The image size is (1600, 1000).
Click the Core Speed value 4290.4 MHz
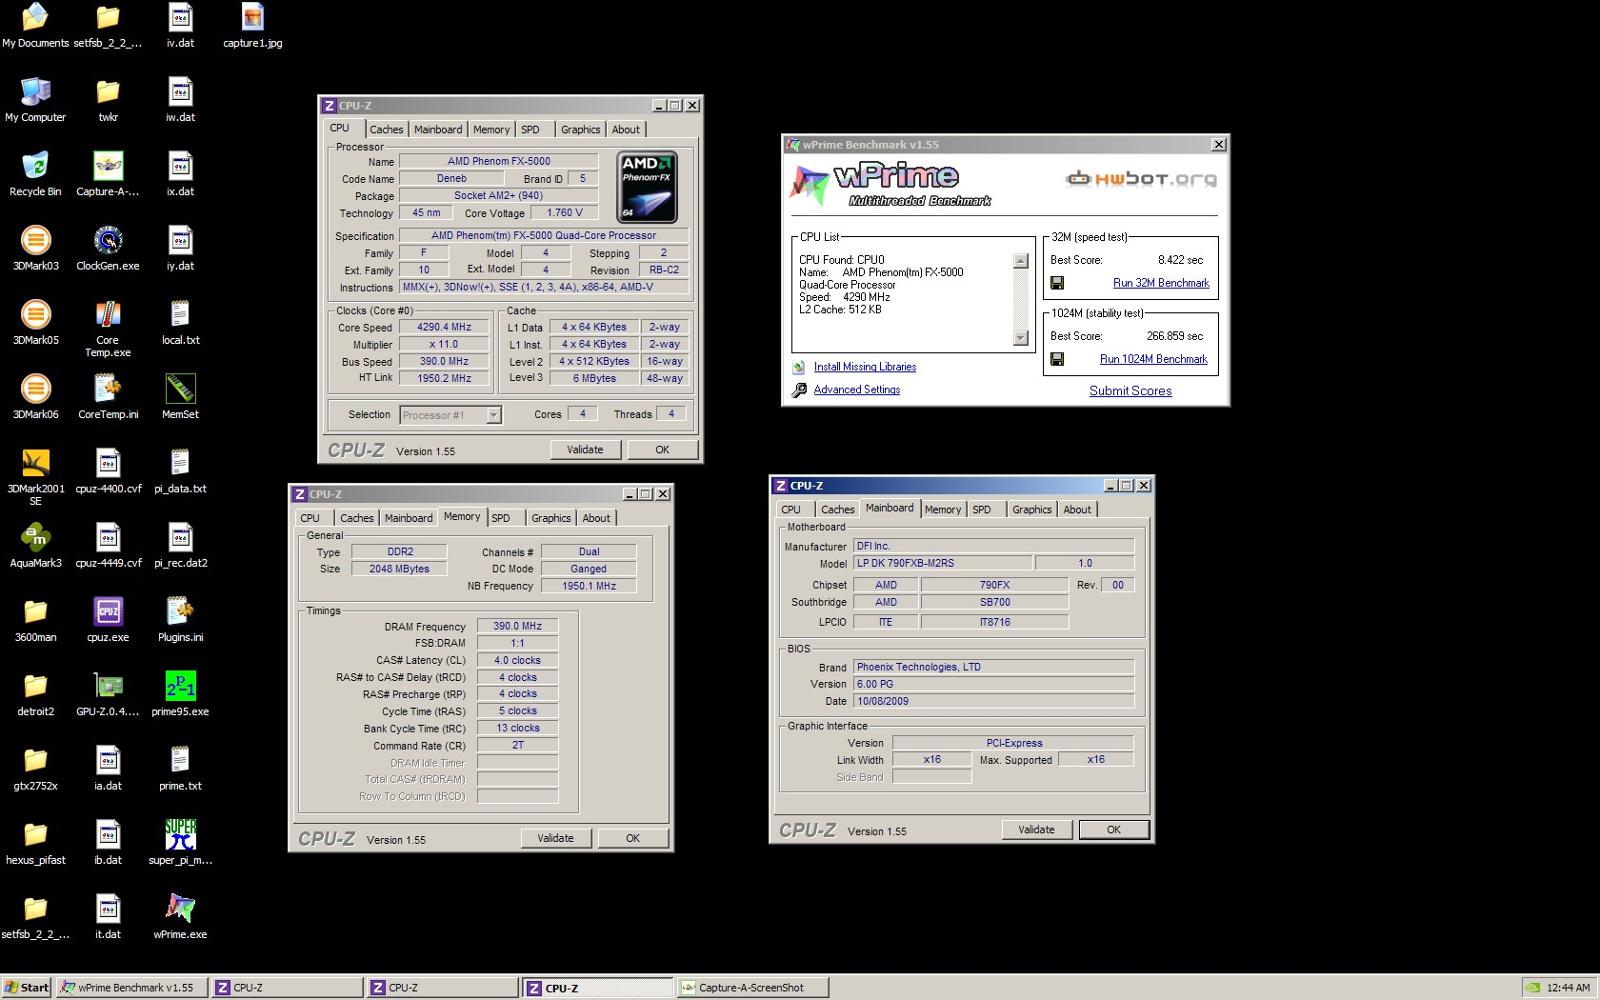(x=443, y=327)
